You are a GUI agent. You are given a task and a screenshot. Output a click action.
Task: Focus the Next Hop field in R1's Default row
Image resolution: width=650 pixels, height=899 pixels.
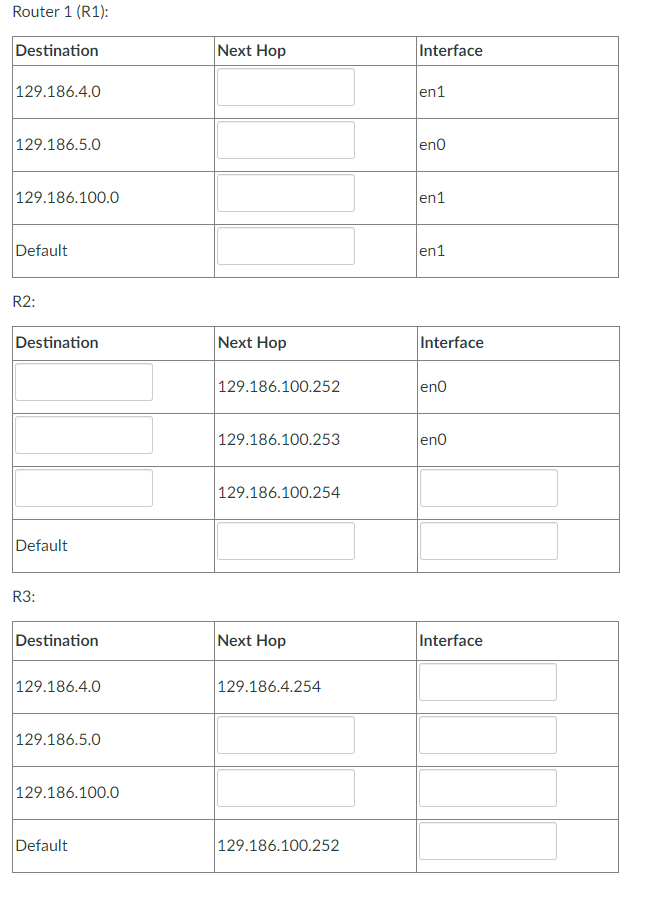(x=285, y=246)
